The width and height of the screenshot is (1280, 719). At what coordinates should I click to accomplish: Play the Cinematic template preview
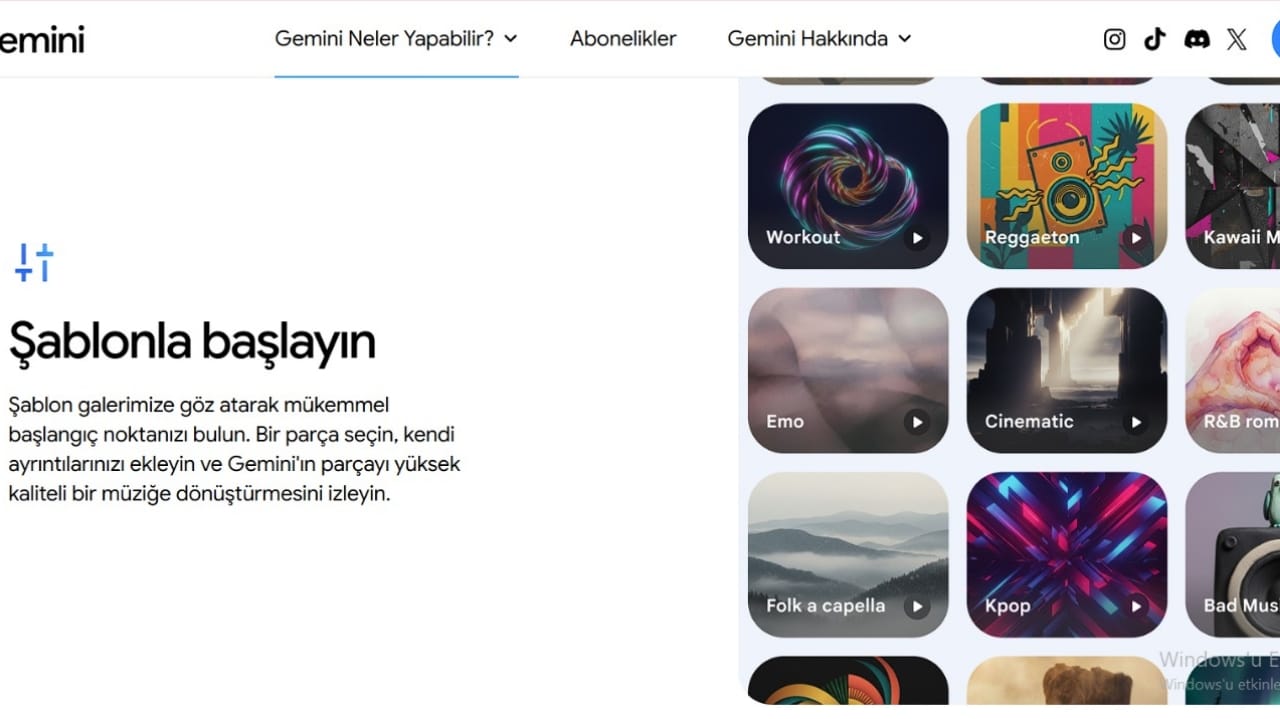(x=1135, y=422)
